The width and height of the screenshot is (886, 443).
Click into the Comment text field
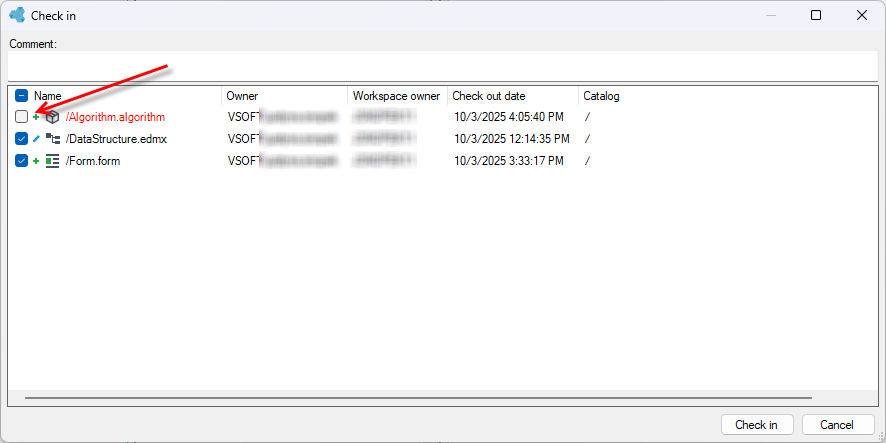[443, 66]
